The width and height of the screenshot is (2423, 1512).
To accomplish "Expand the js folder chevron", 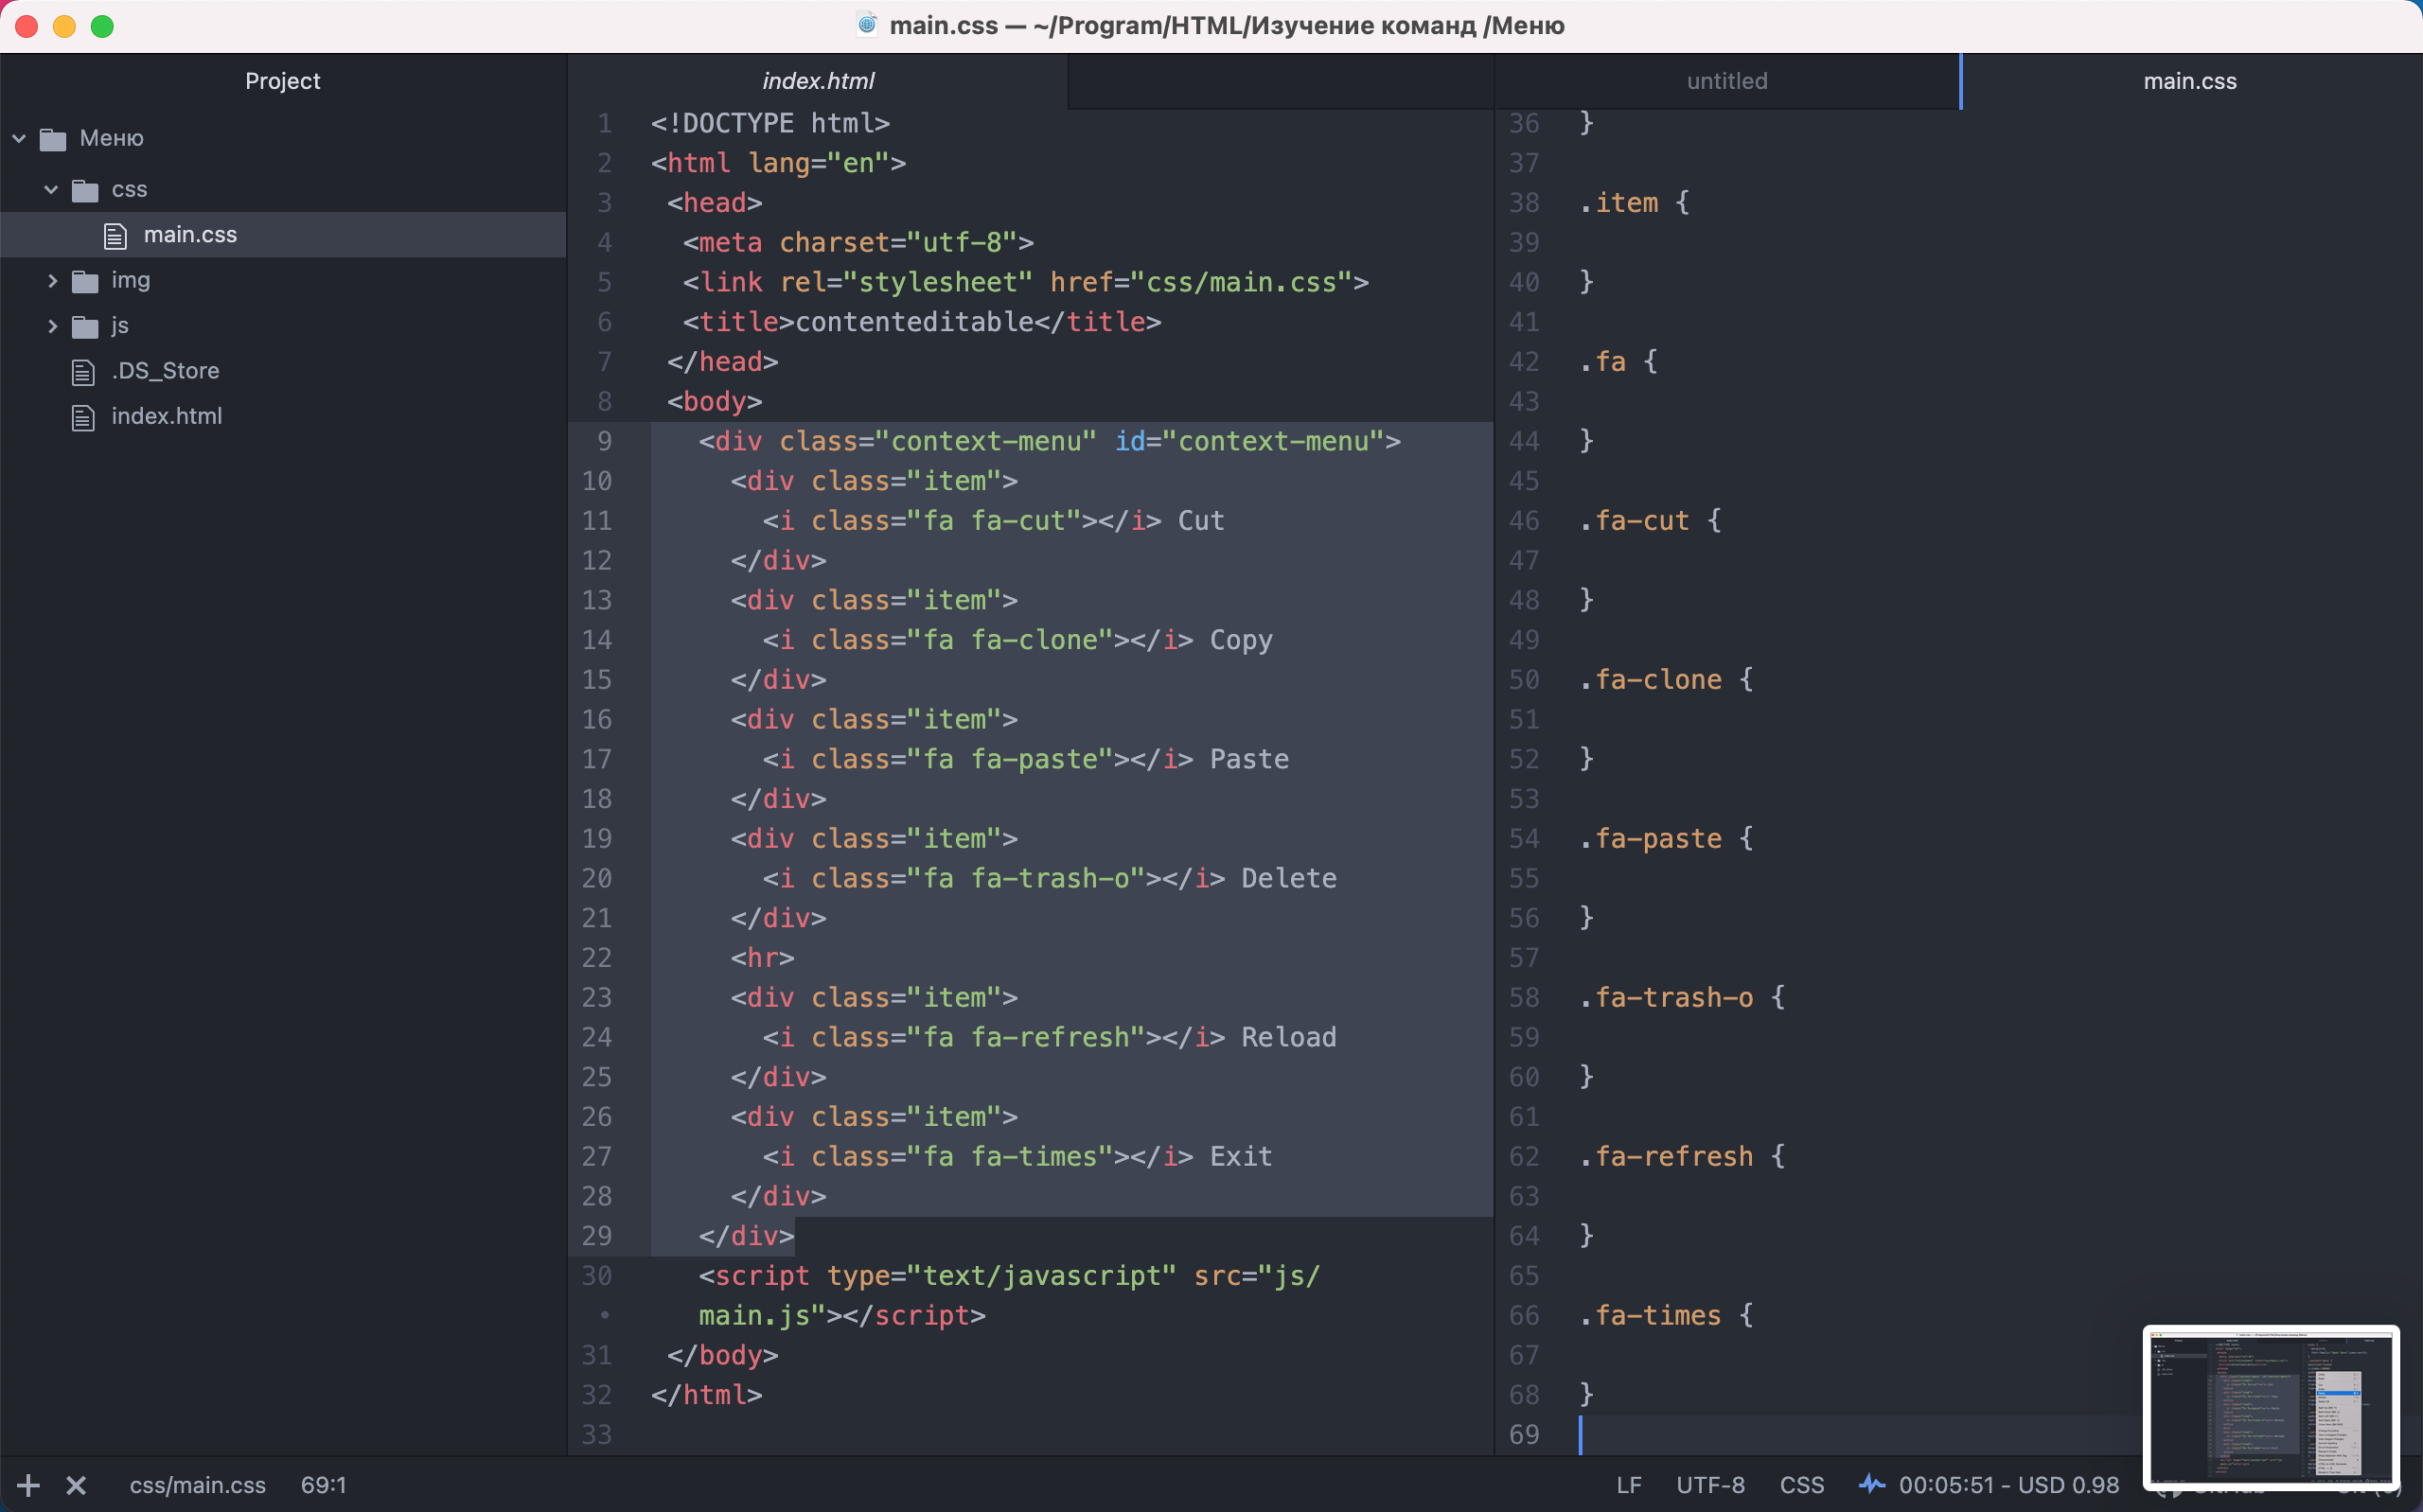I will click(52, 326).
